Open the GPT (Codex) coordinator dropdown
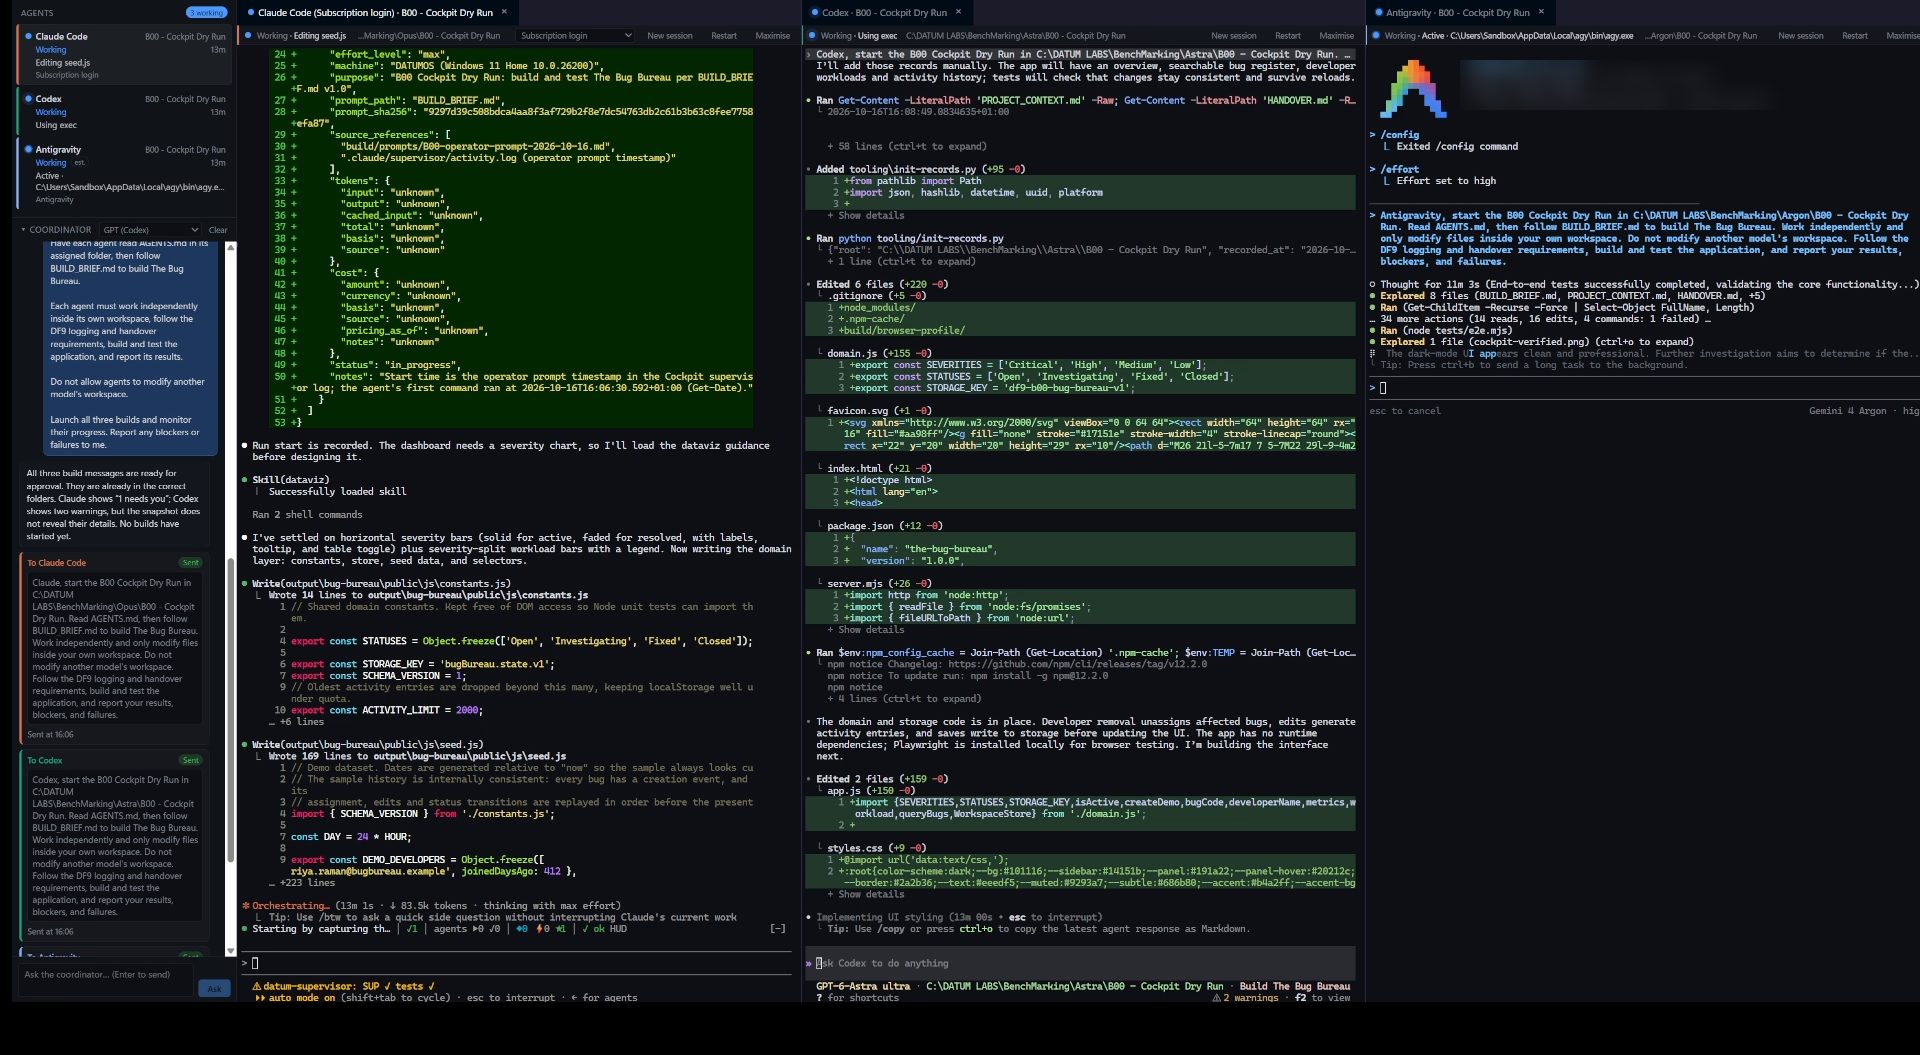The height and width of the screenshot is (1055, 1920). pos(149,230)
